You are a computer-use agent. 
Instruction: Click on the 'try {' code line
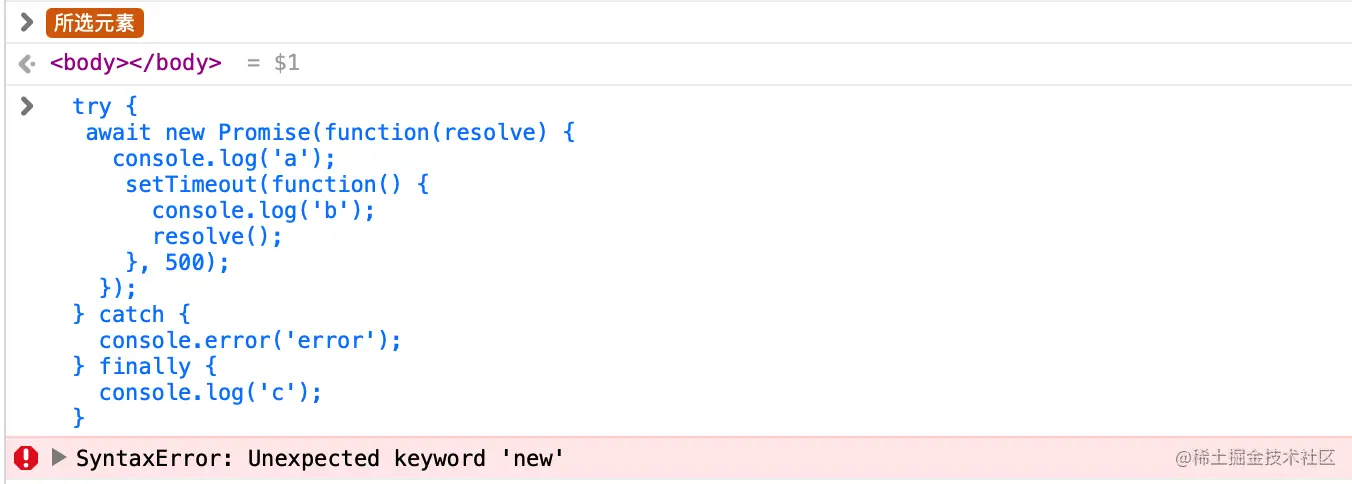[x=105, y=106]
